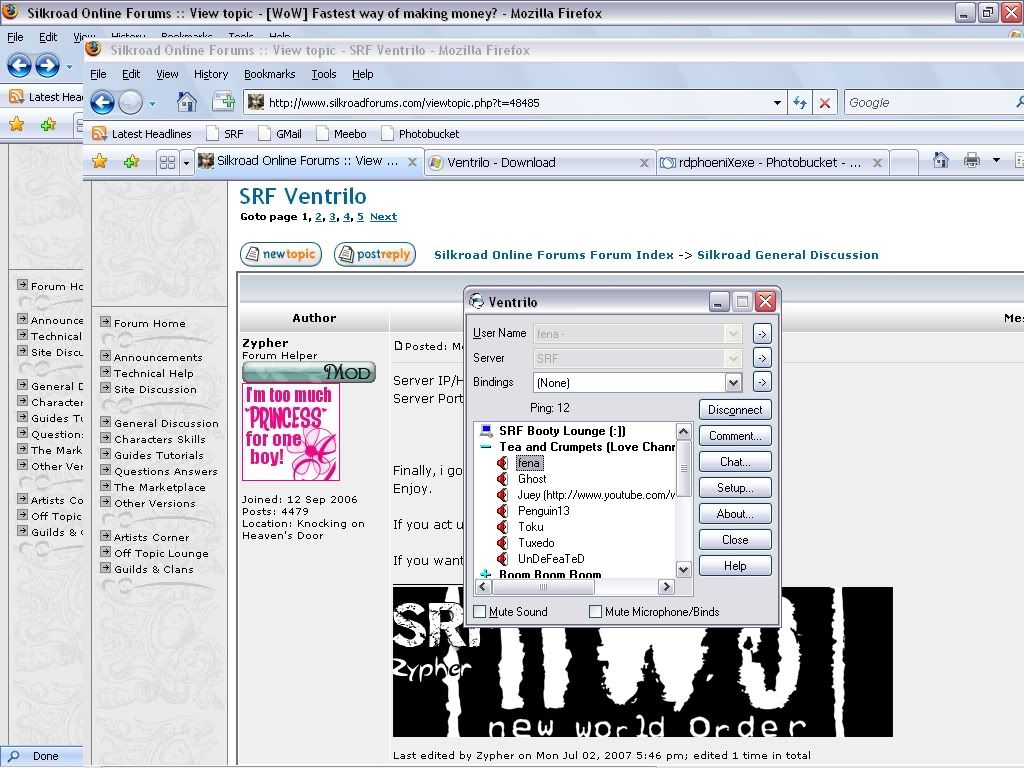Image resolution: width=1024 pixels, height=768 pixels.
Task: Click the red Stop X beside the URL bar
Action: tap(825, 103)
